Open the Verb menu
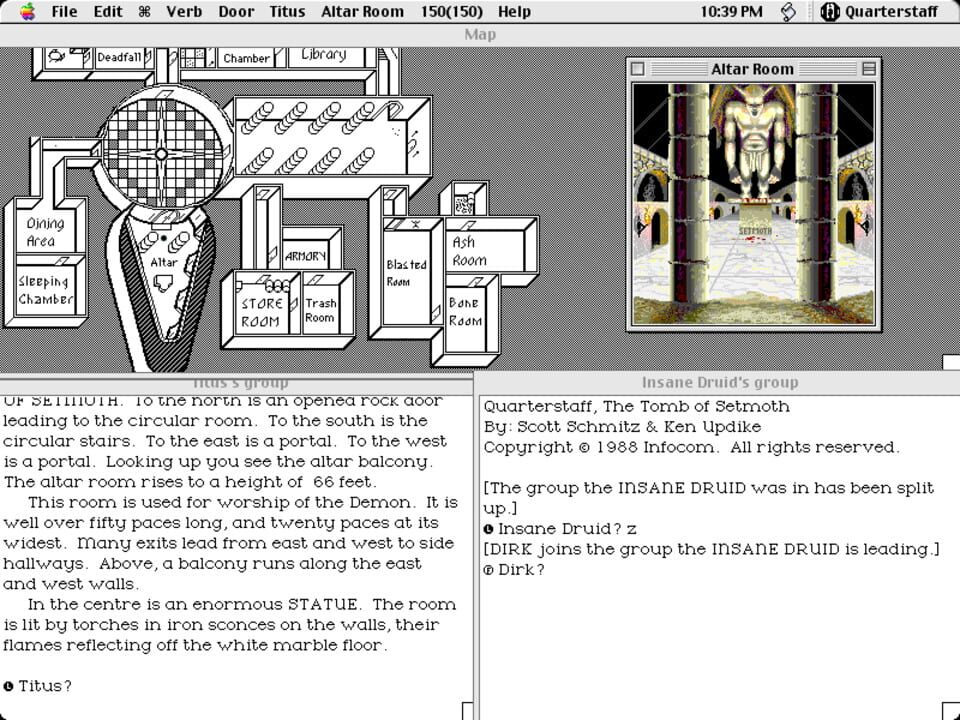This screenshot has width=960, height=720. [x=183, y=11]
